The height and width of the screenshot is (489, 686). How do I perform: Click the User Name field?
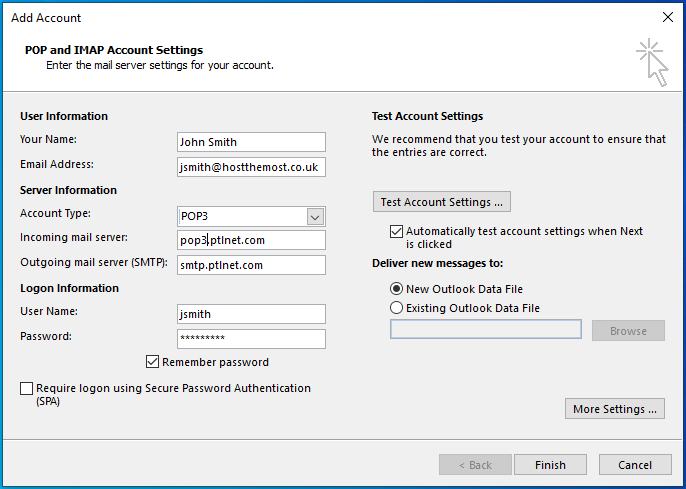point(250,314)
